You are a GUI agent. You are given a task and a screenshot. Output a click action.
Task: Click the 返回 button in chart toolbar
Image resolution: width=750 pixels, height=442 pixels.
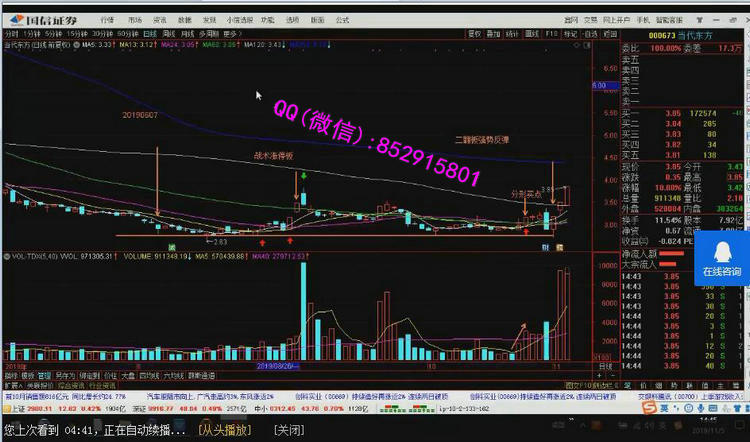point(607,33)
